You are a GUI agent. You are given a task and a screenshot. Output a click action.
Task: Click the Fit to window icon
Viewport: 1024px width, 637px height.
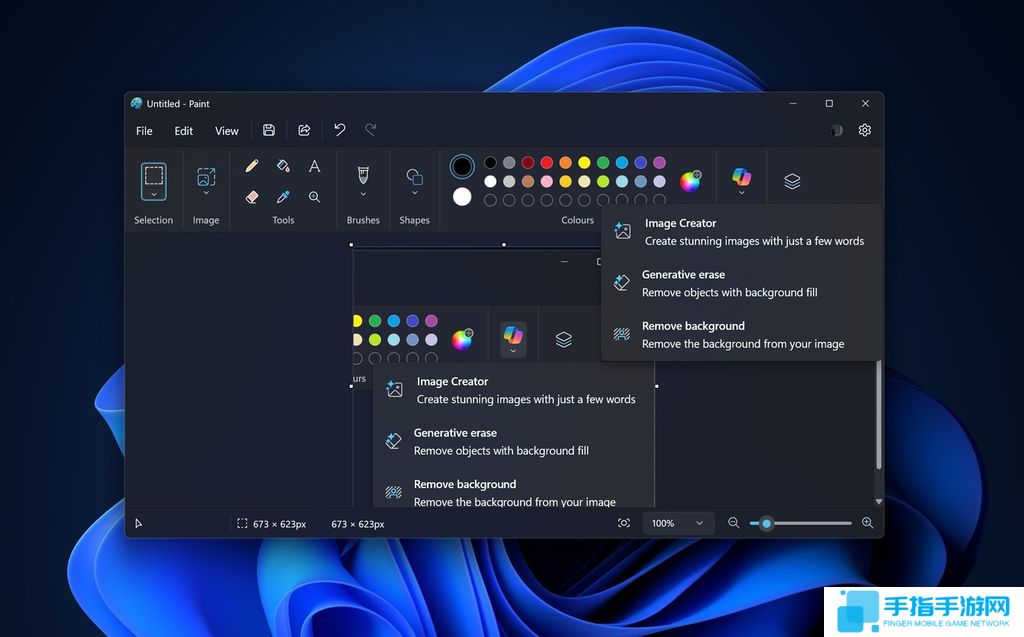pyautogui.click(x=624, y=523)
